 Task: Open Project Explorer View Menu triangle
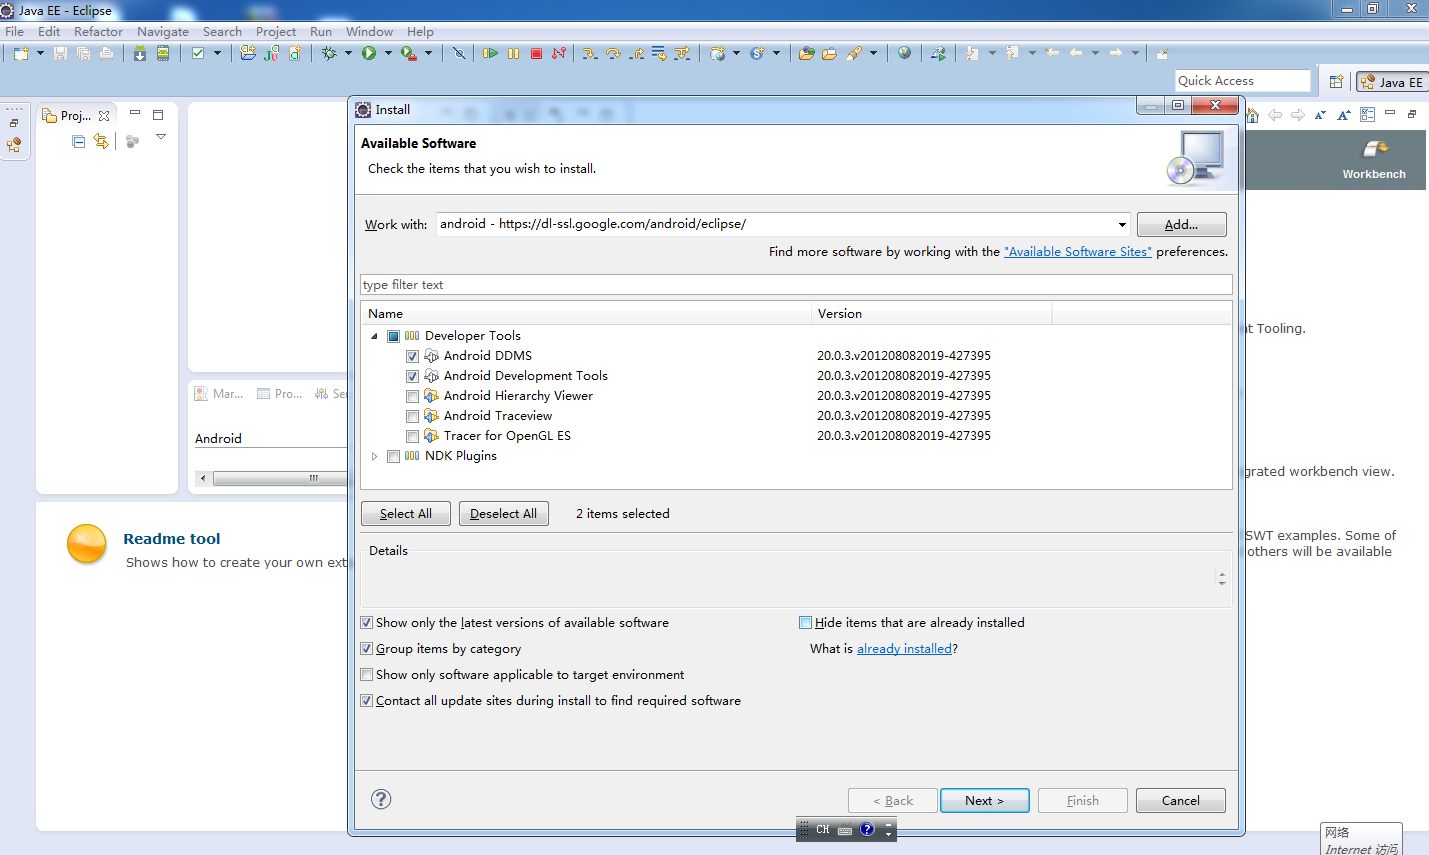(x=160, y=137)
